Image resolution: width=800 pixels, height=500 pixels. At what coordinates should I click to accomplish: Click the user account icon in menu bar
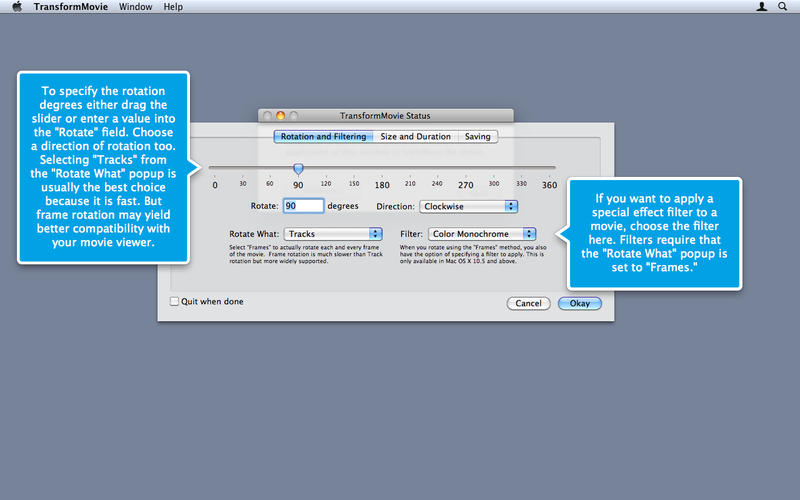pyautogui.click(x=761, y=7)
